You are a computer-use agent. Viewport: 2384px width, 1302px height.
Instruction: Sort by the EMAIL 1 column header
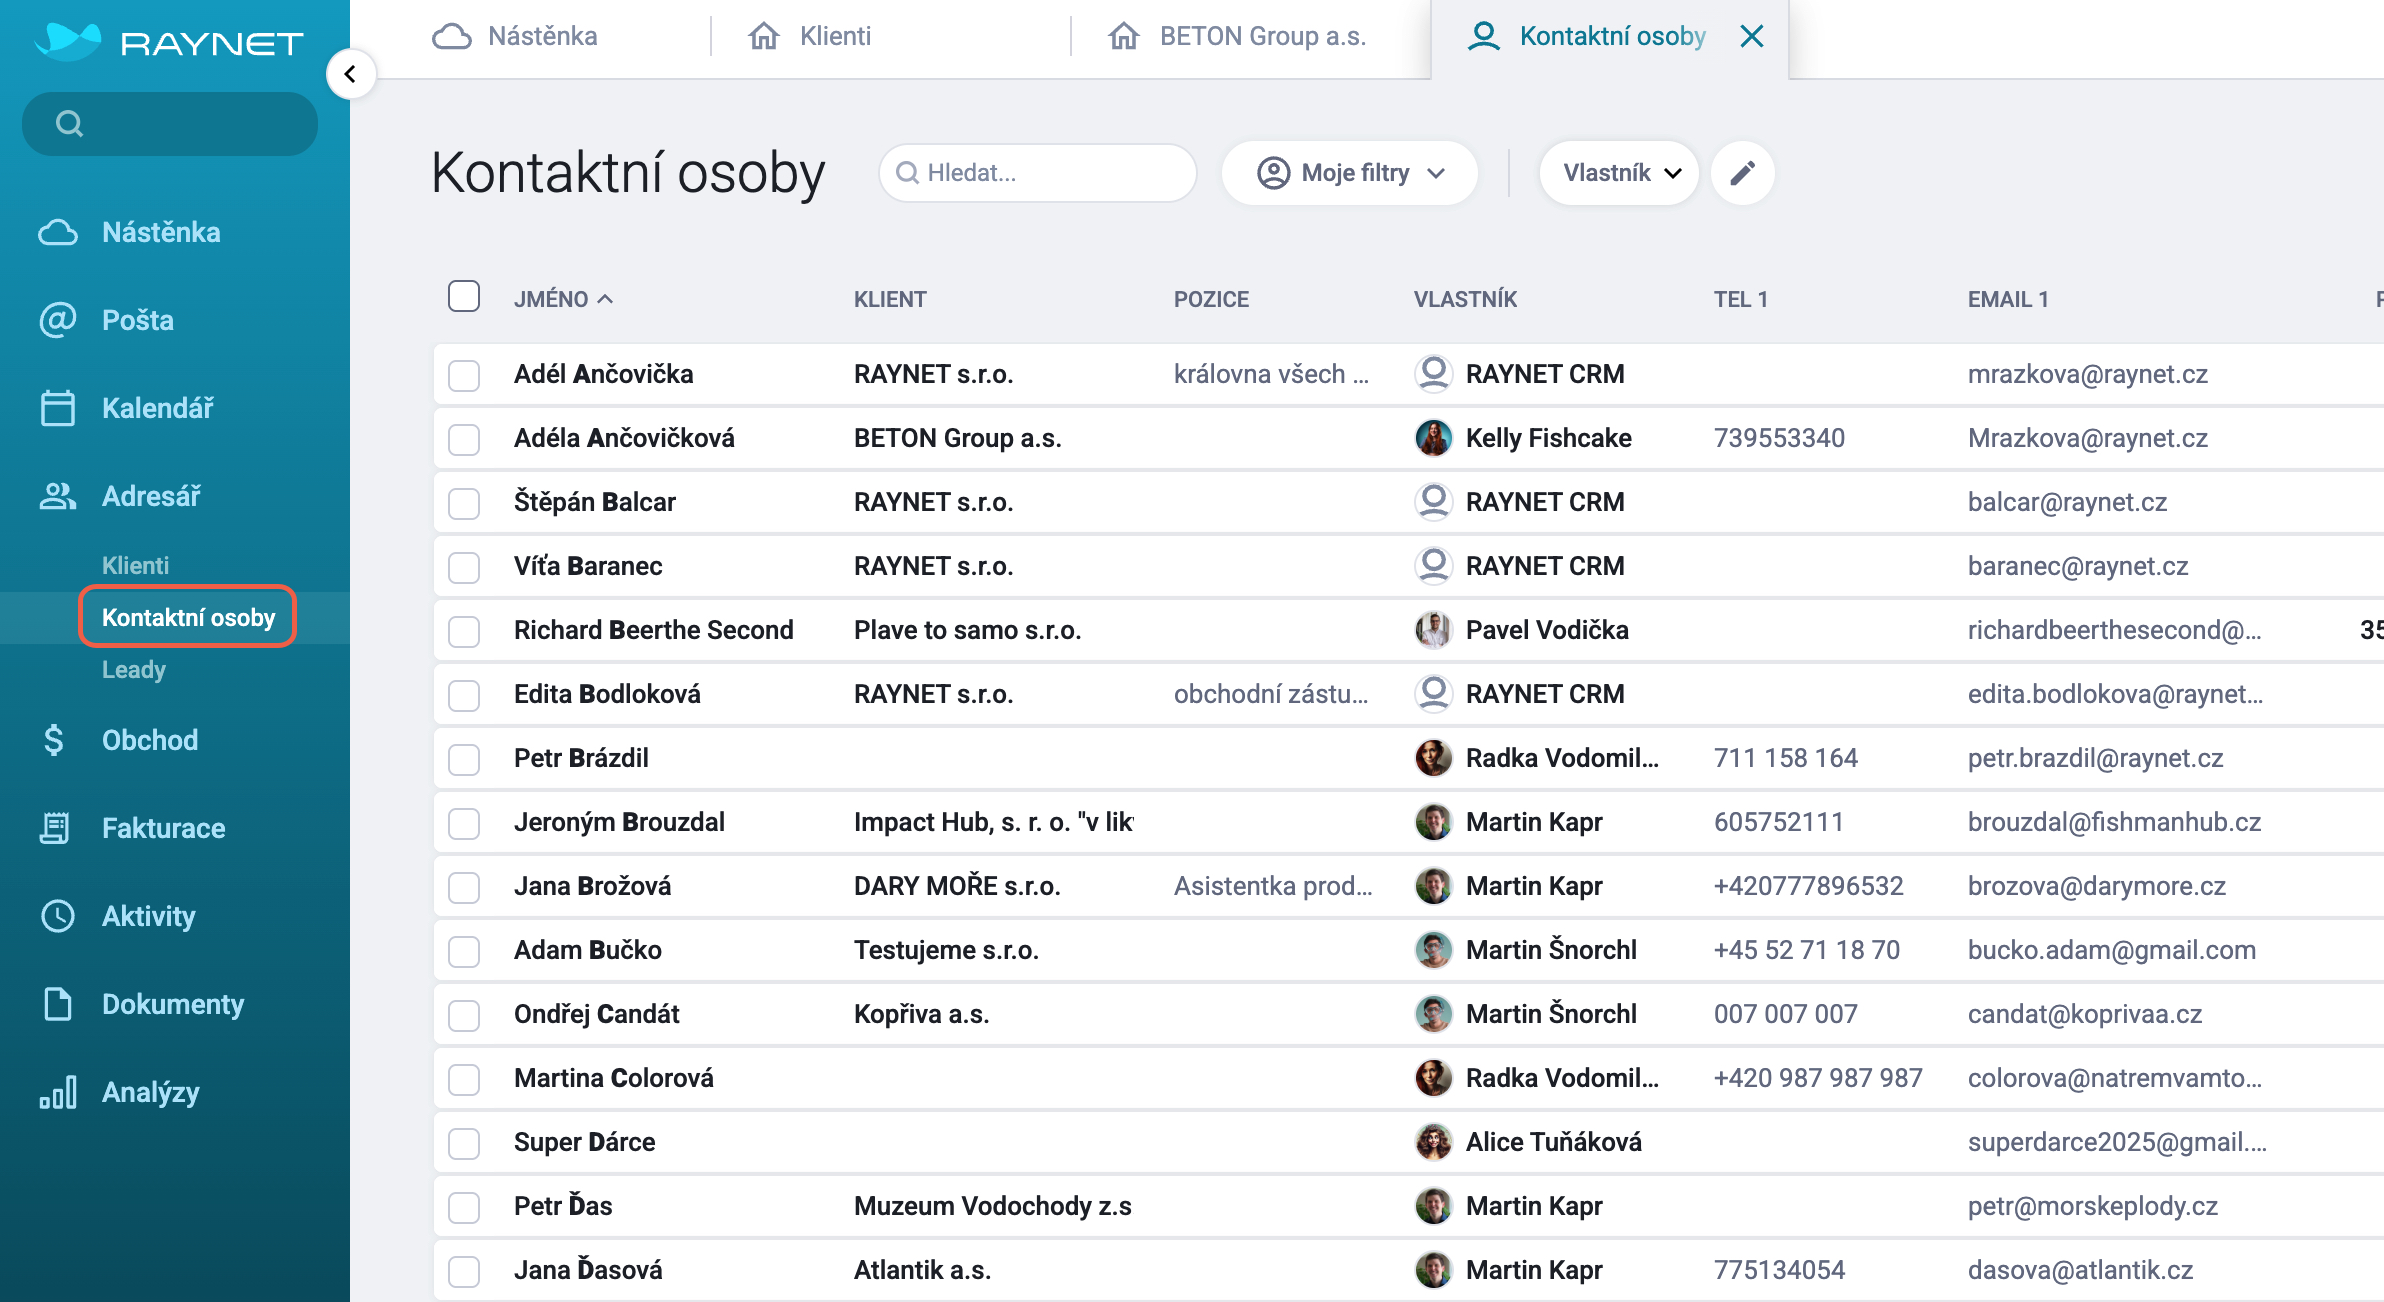pos(2008,299)
